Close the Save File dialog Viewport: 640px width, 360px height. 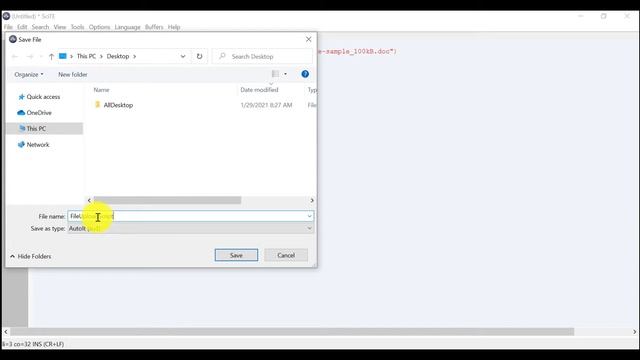pyautogui.click(x=309, y=39)
